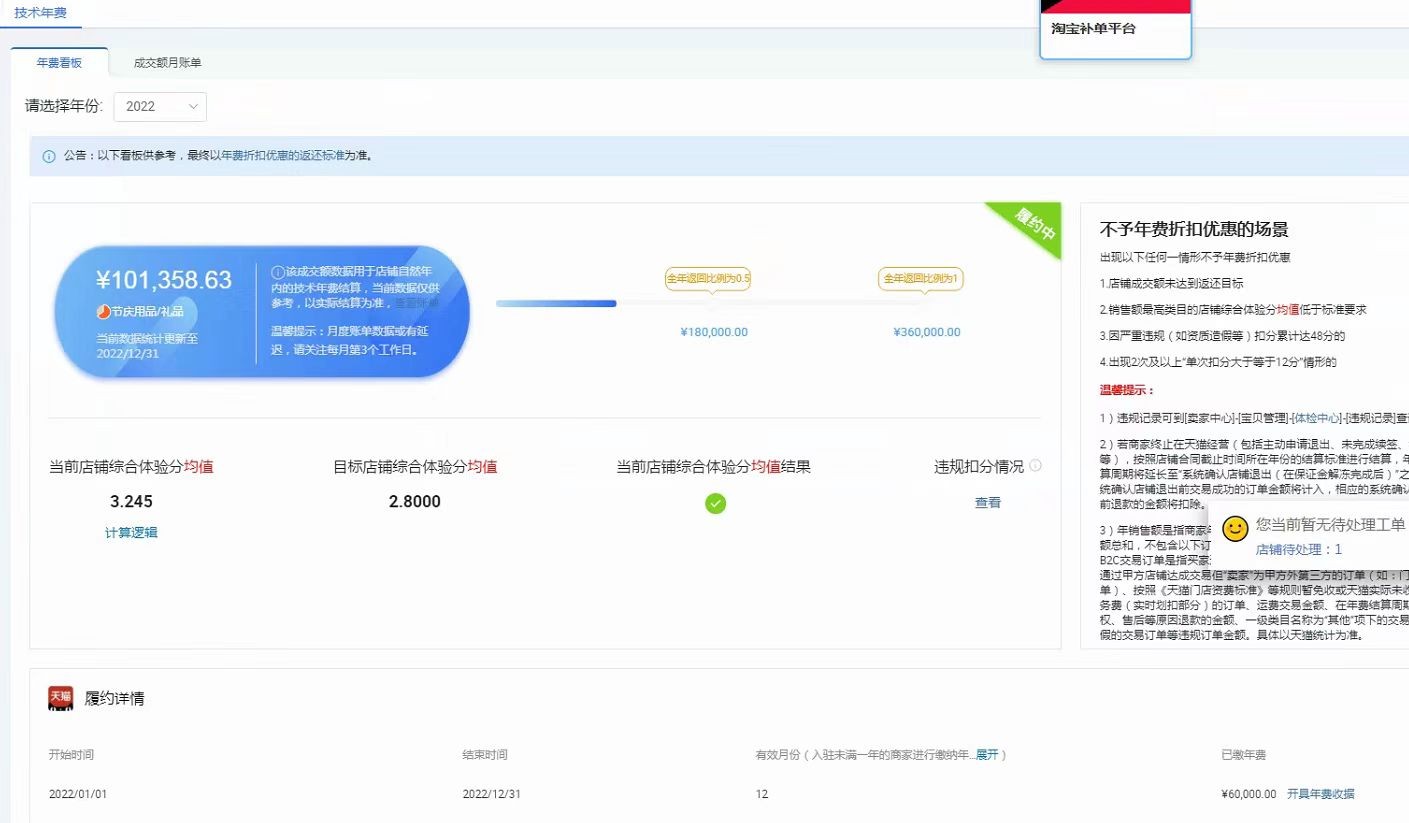Click the 不予年费折扣优惠的场景 heading
The image size is (1409, 823).
coord(1194,229)
